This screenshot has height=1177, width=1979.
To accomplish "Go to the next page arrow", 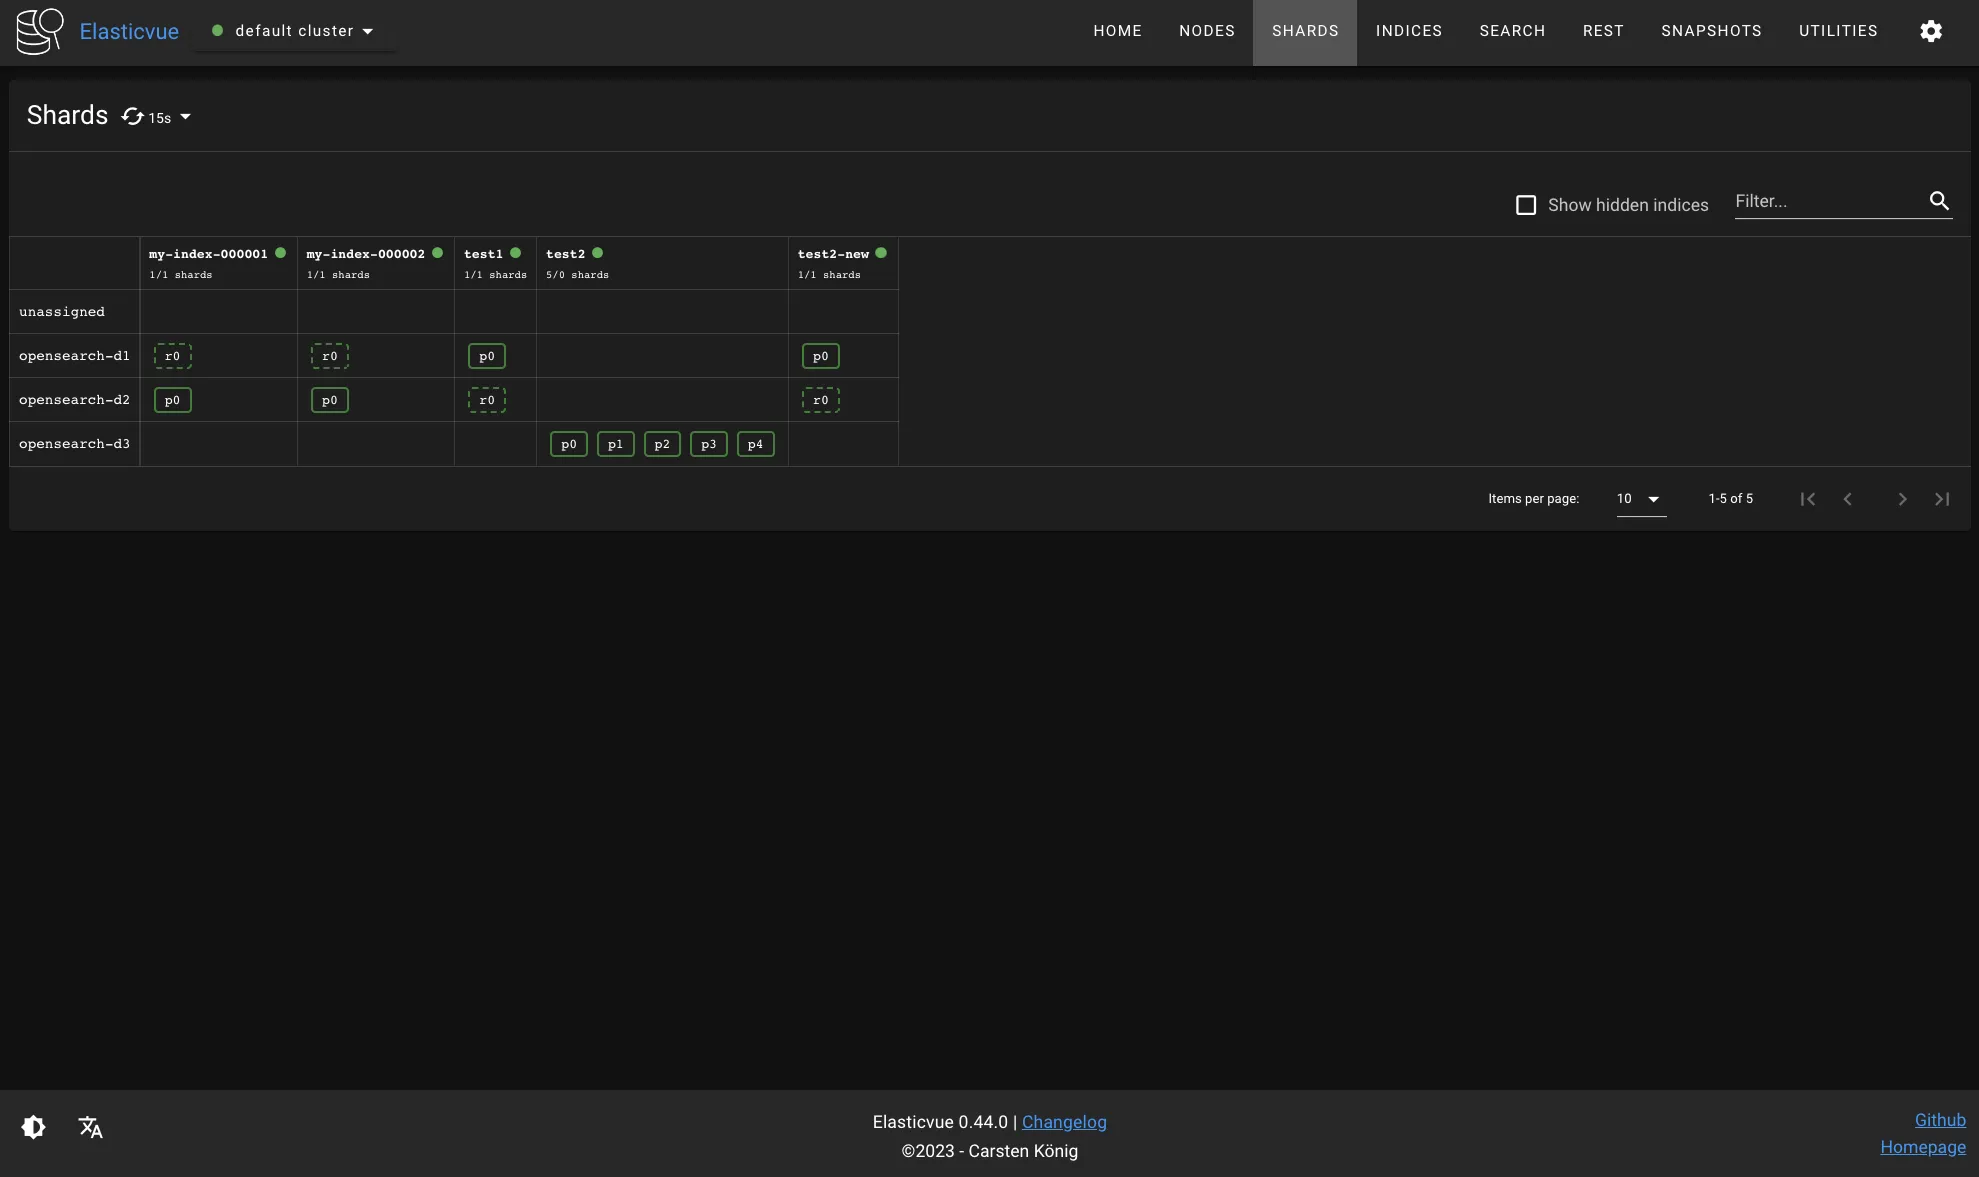I will click(x=1902, y=499).
